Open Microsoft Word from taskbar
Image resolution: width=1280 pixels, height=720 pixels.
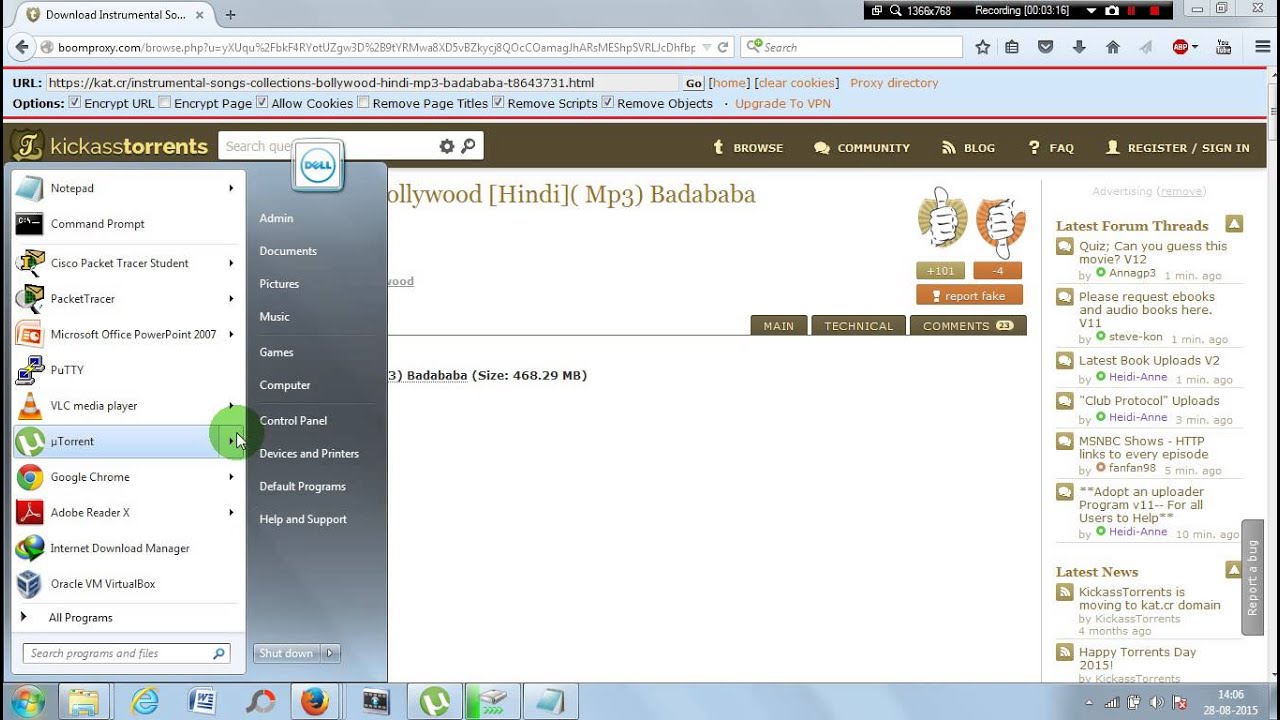click(x=203, y=701)
